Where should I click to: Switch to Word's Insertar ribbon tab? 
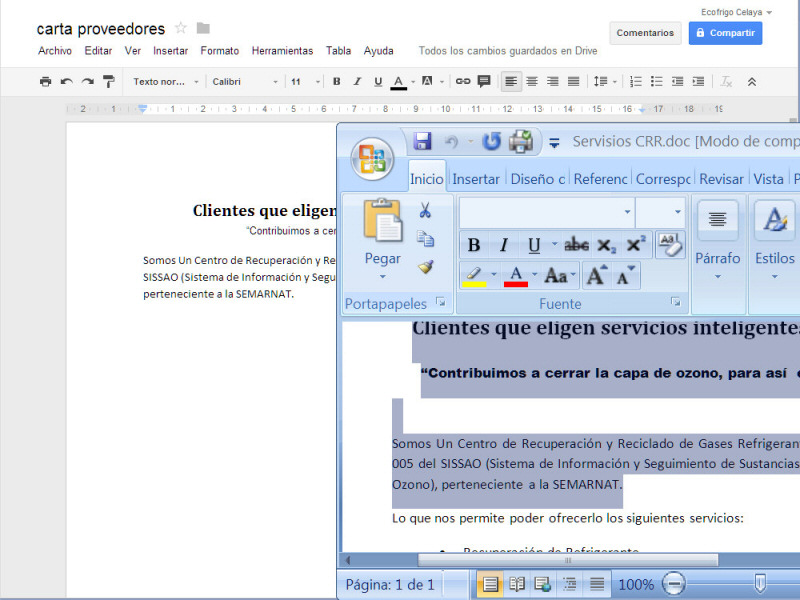(x=476, y=179)
